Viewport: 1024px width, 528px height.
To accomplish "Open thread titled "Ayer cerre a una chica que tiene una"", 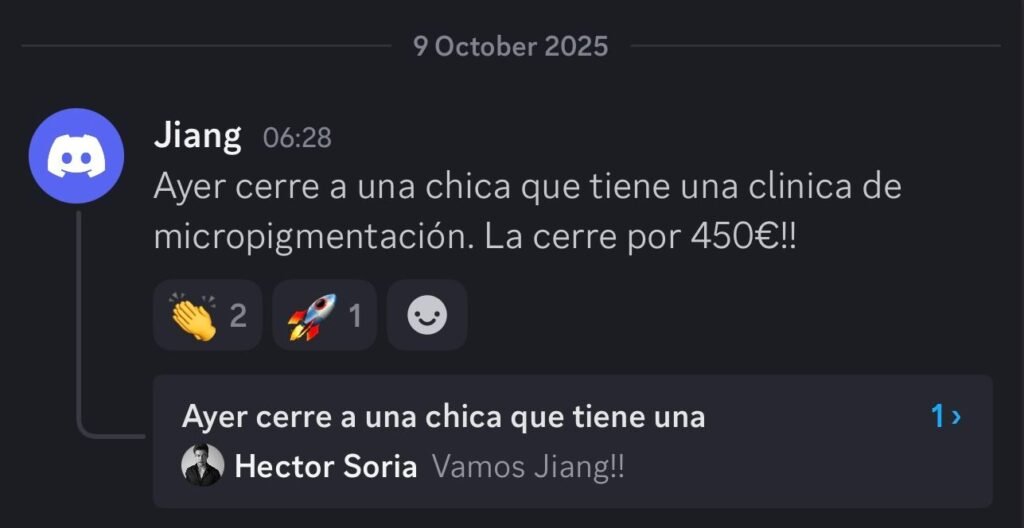I will pos(443,417).
